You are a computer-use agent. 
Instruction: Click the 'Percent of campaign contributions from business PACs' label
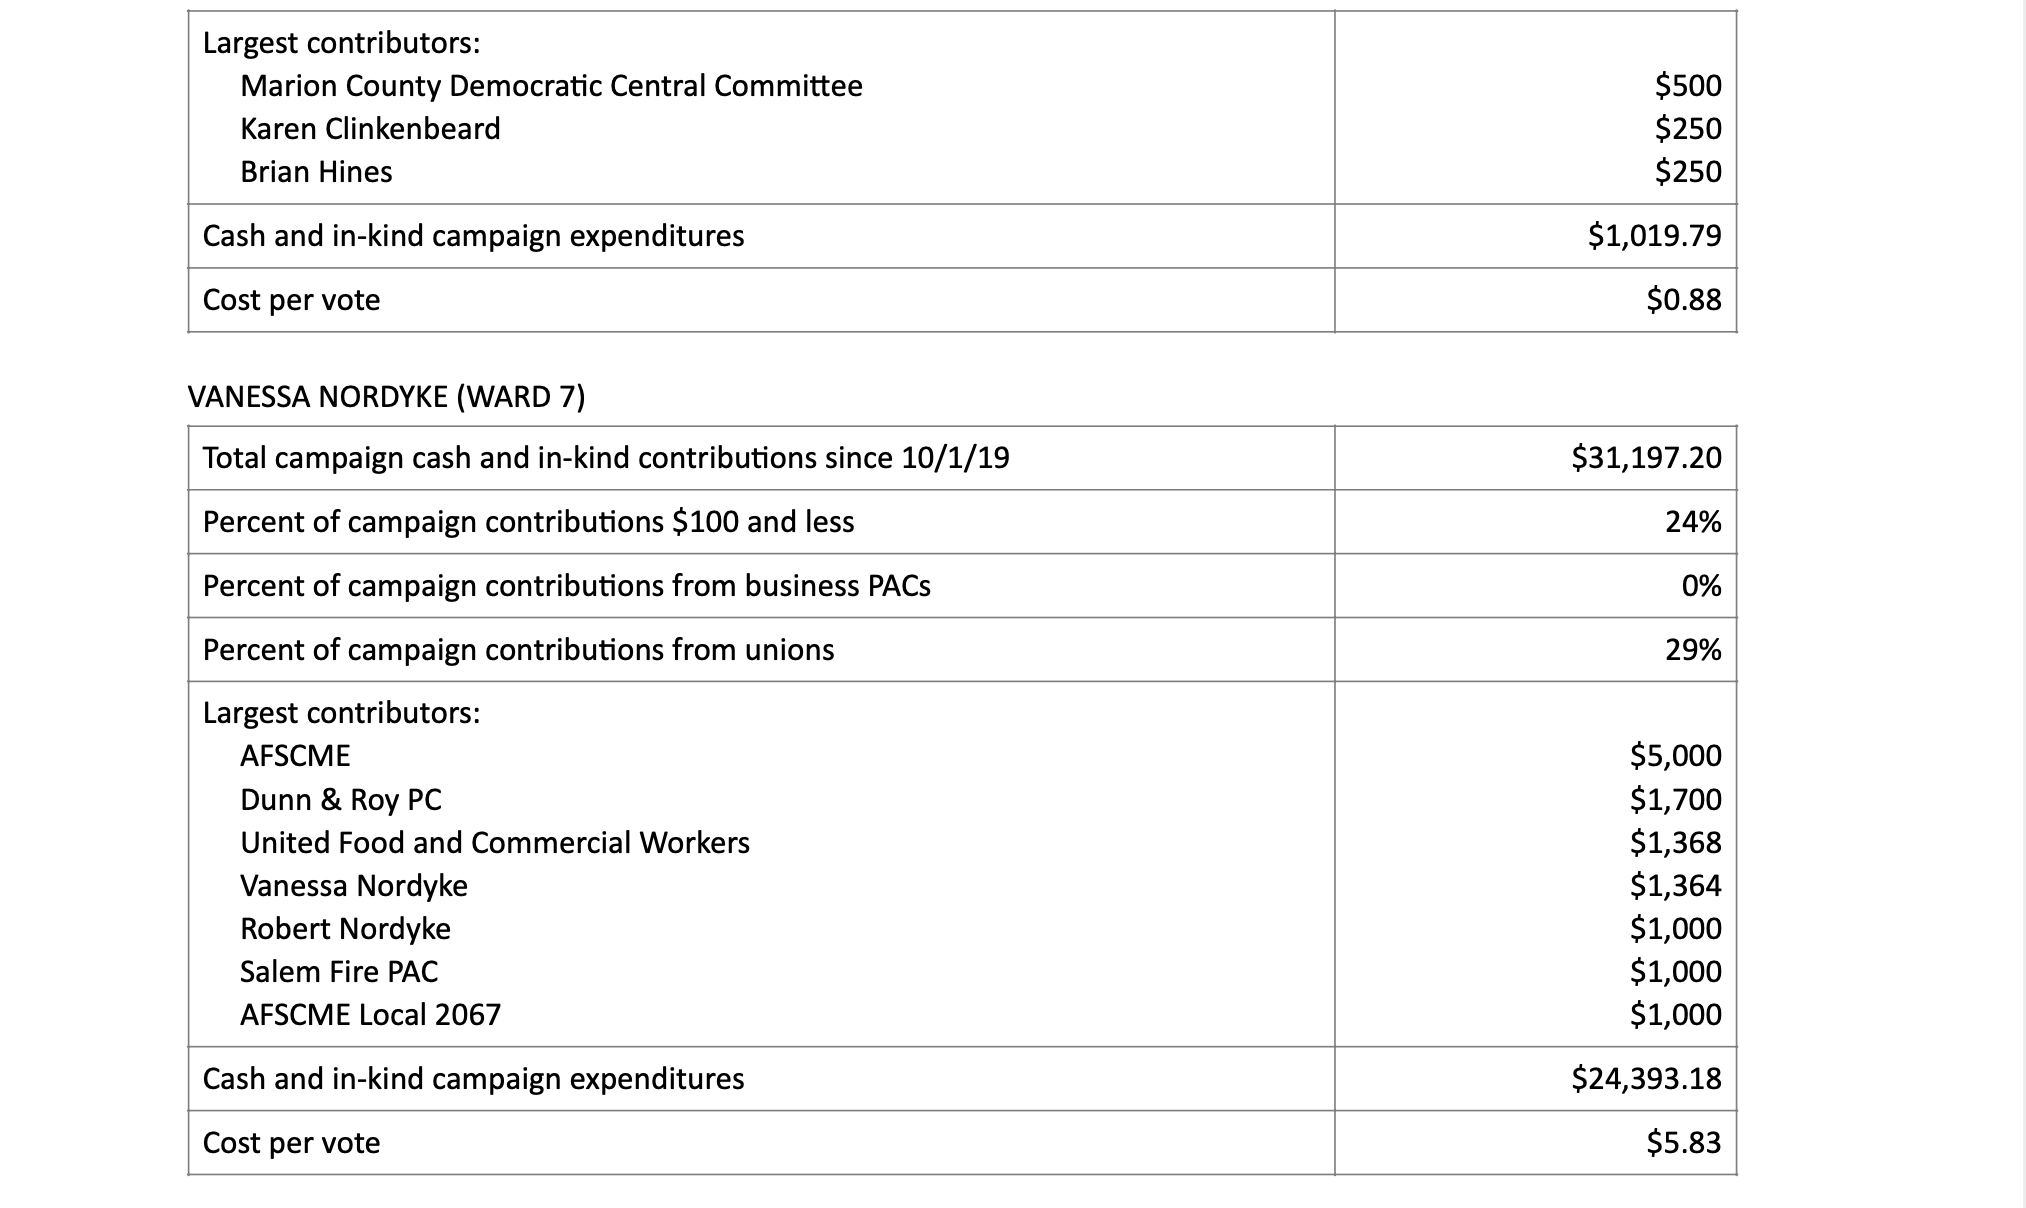(x=566, y=586)
